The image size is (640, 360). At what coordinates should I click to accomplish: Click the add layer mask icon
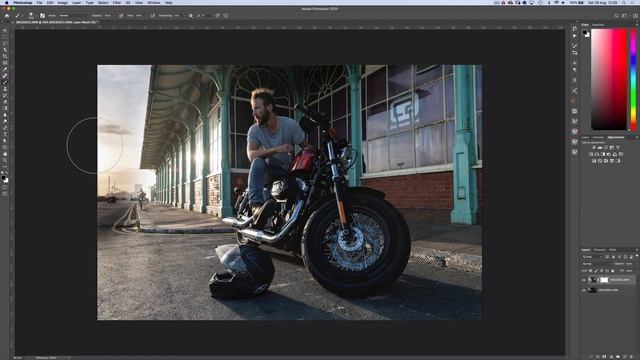tap(604, 356)
